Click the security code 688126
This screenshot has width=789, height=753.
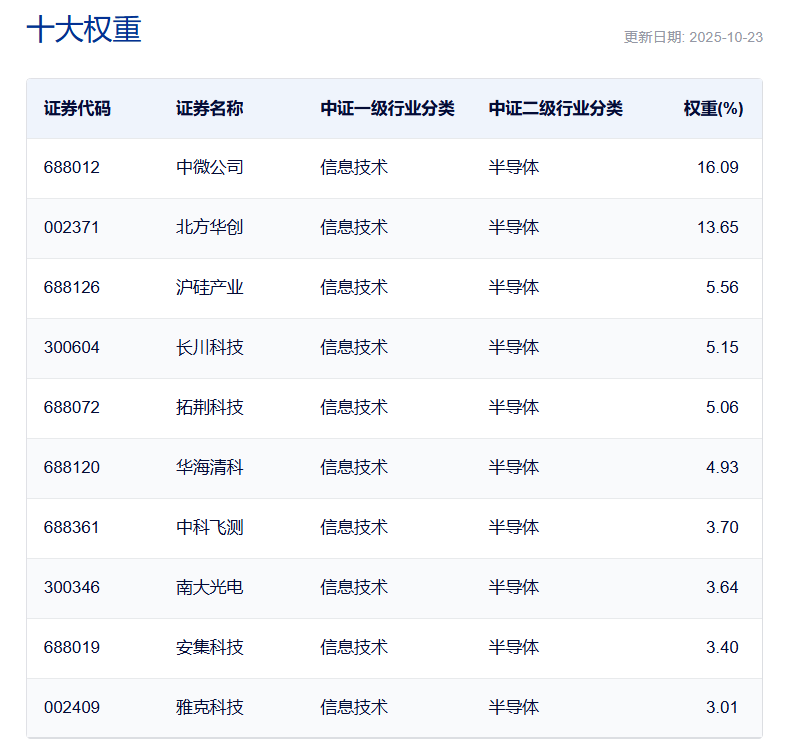[72, 288]
